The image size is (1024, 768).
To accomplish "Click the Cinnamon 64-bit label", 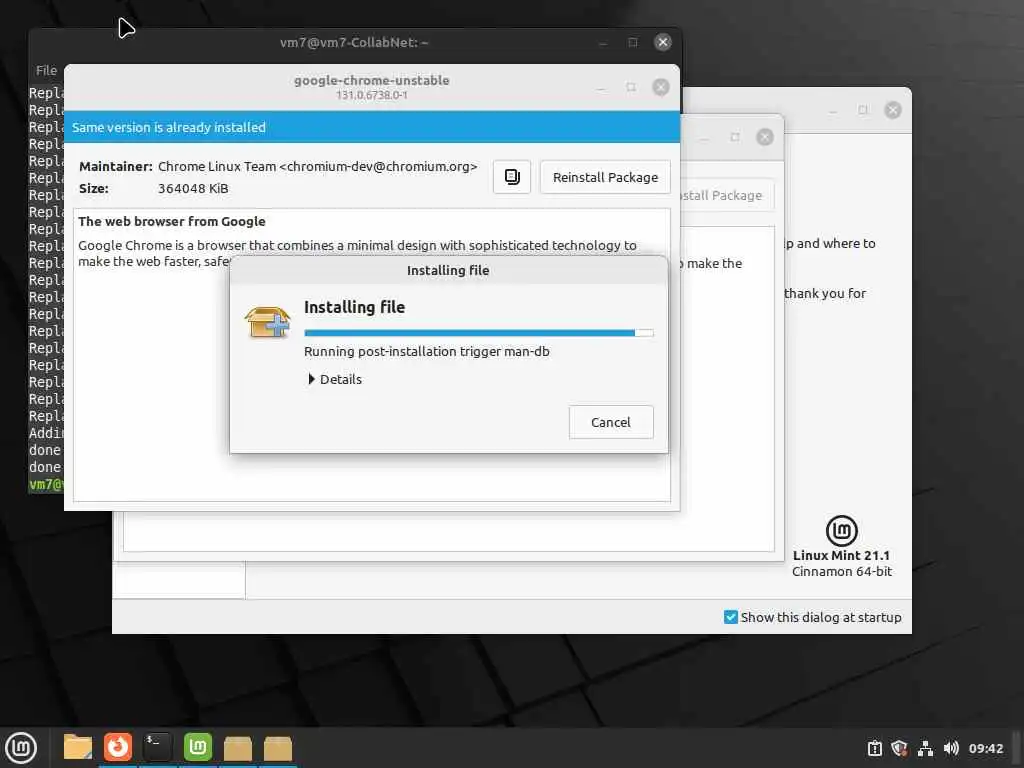I will coord(842,571).
